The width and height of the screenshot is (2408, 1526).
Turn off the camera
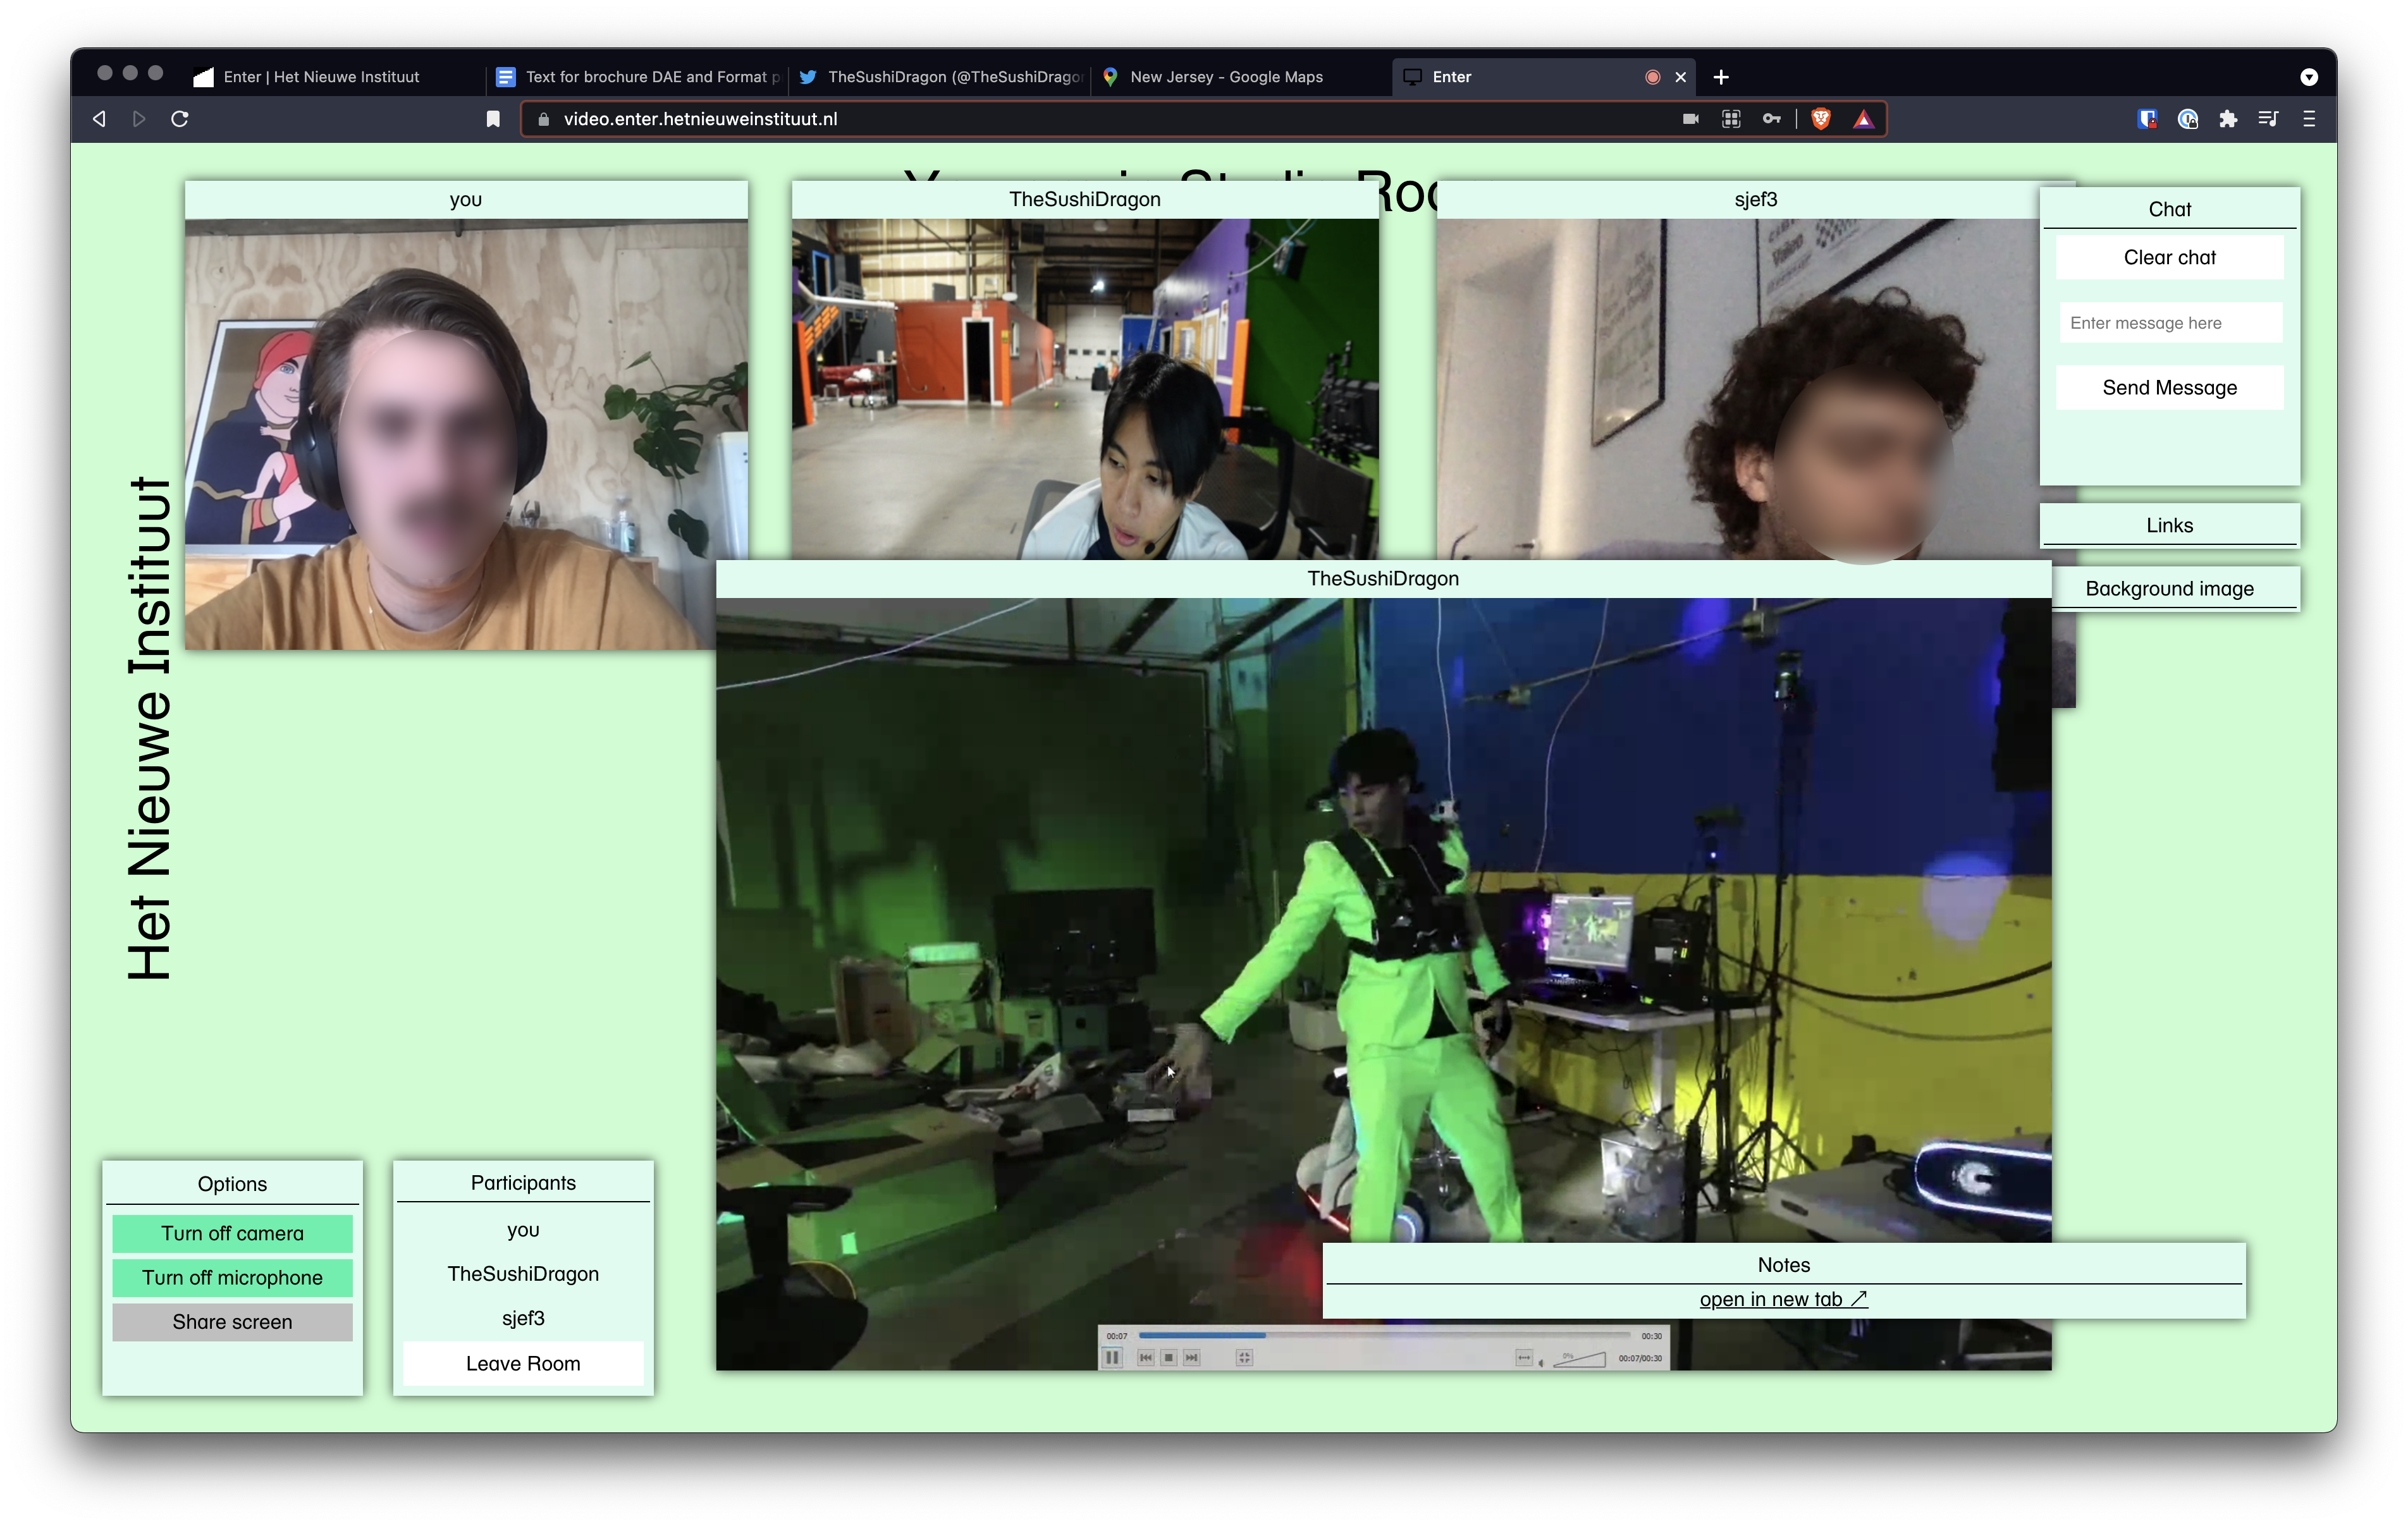(x=232, y=1233)
